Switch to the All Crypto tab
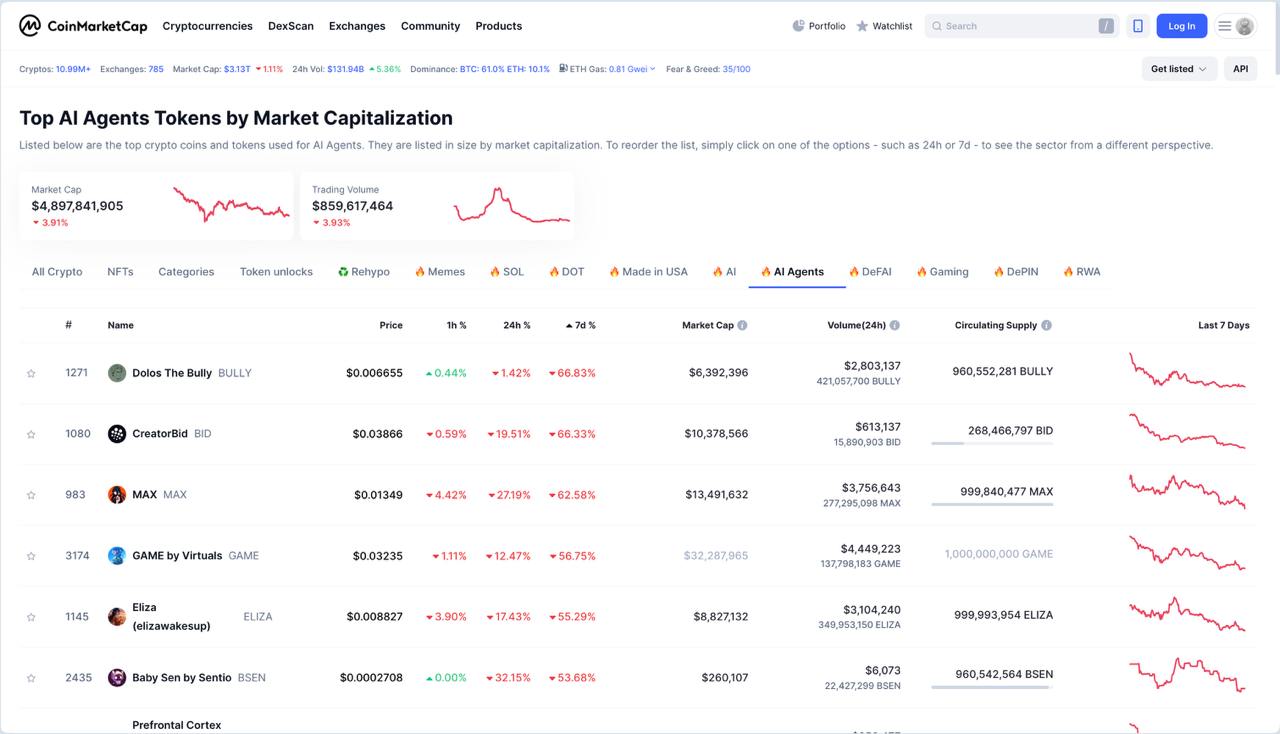The image size is (1280, 734). 57,272
